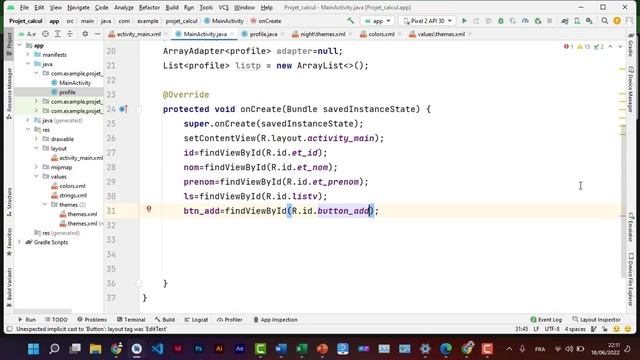Open App Inspection tool window
Screen dimensions: 640x360
(276, 320)
